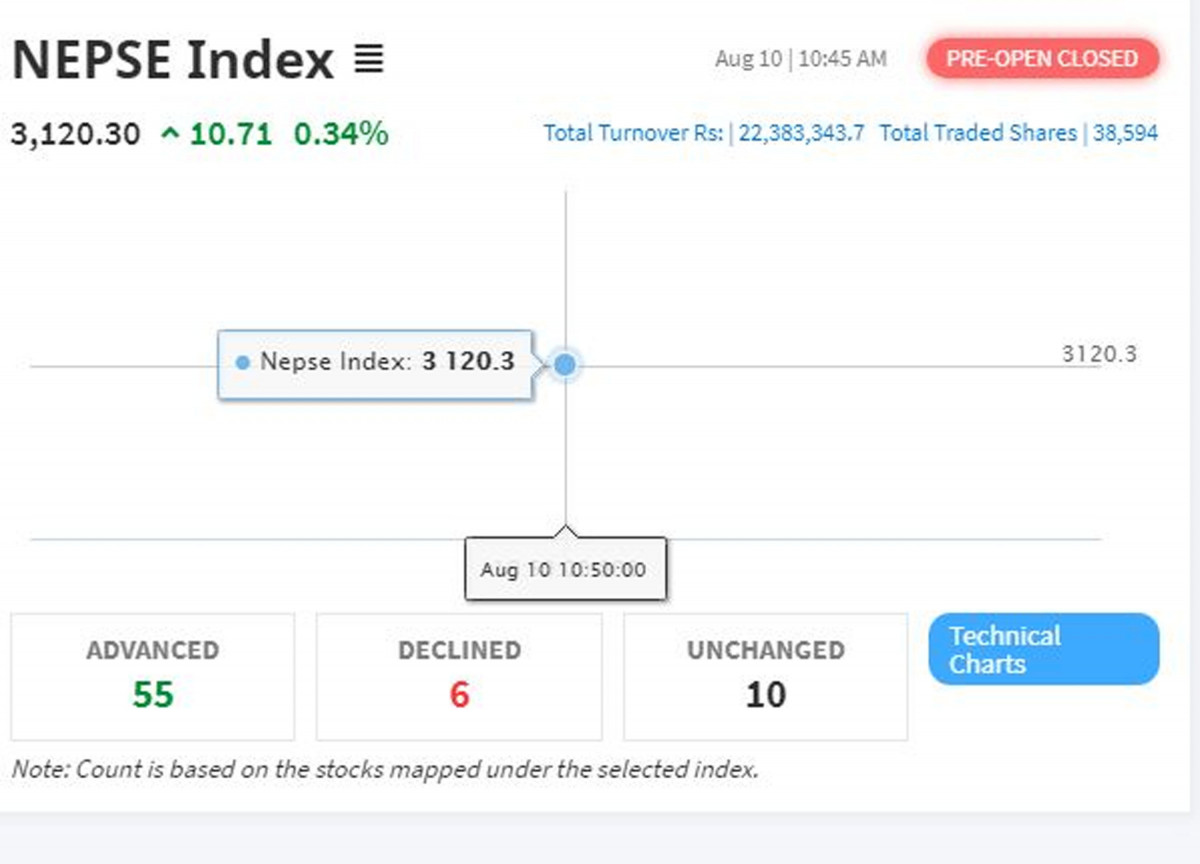Select the DECLINED stocks box
The height and width of the screenshot is (864, 1200).
click(x=459, y=676)
